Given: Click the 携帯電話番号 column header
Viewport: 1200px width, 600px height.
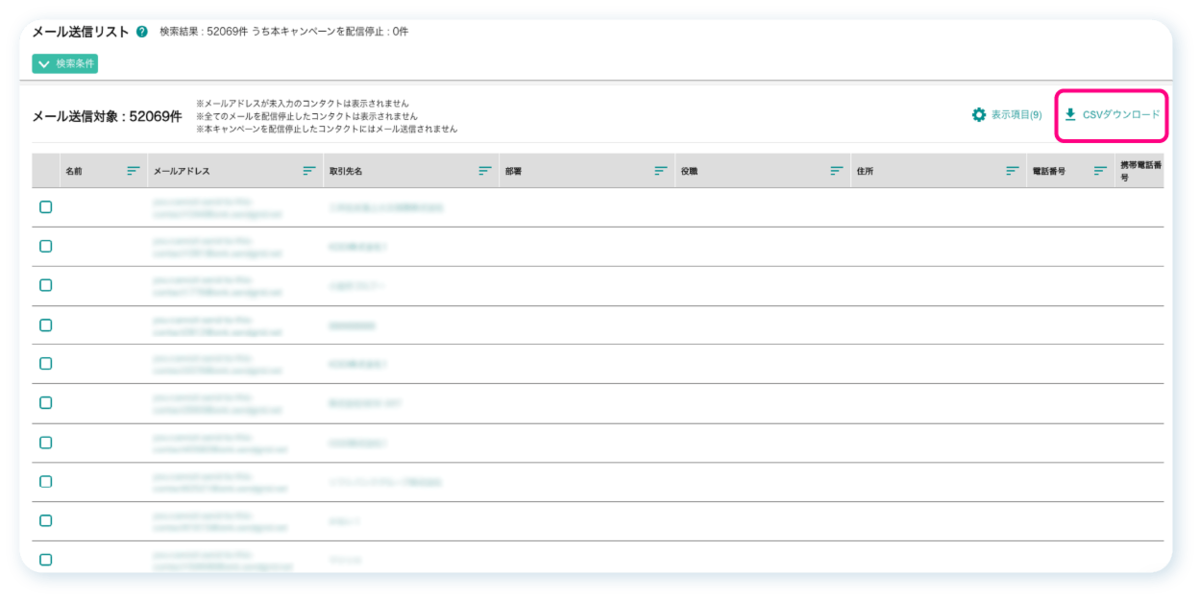Looking at the screenshot, I should (1140, 171).
